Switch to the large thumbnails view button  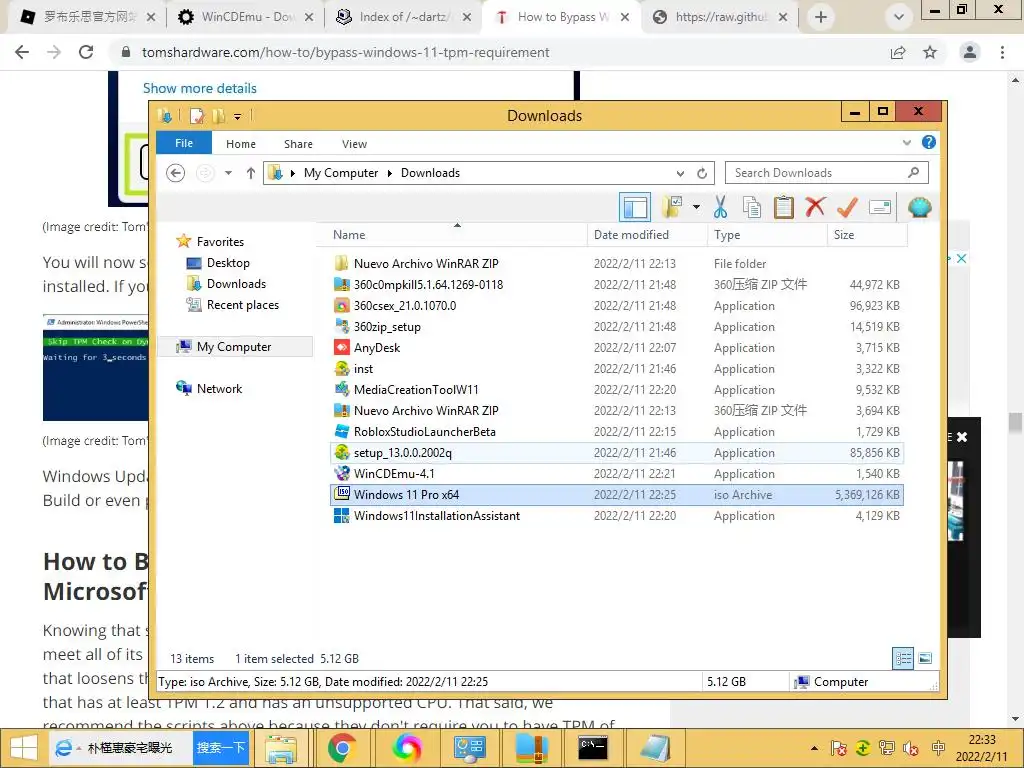tap(925, 658)
